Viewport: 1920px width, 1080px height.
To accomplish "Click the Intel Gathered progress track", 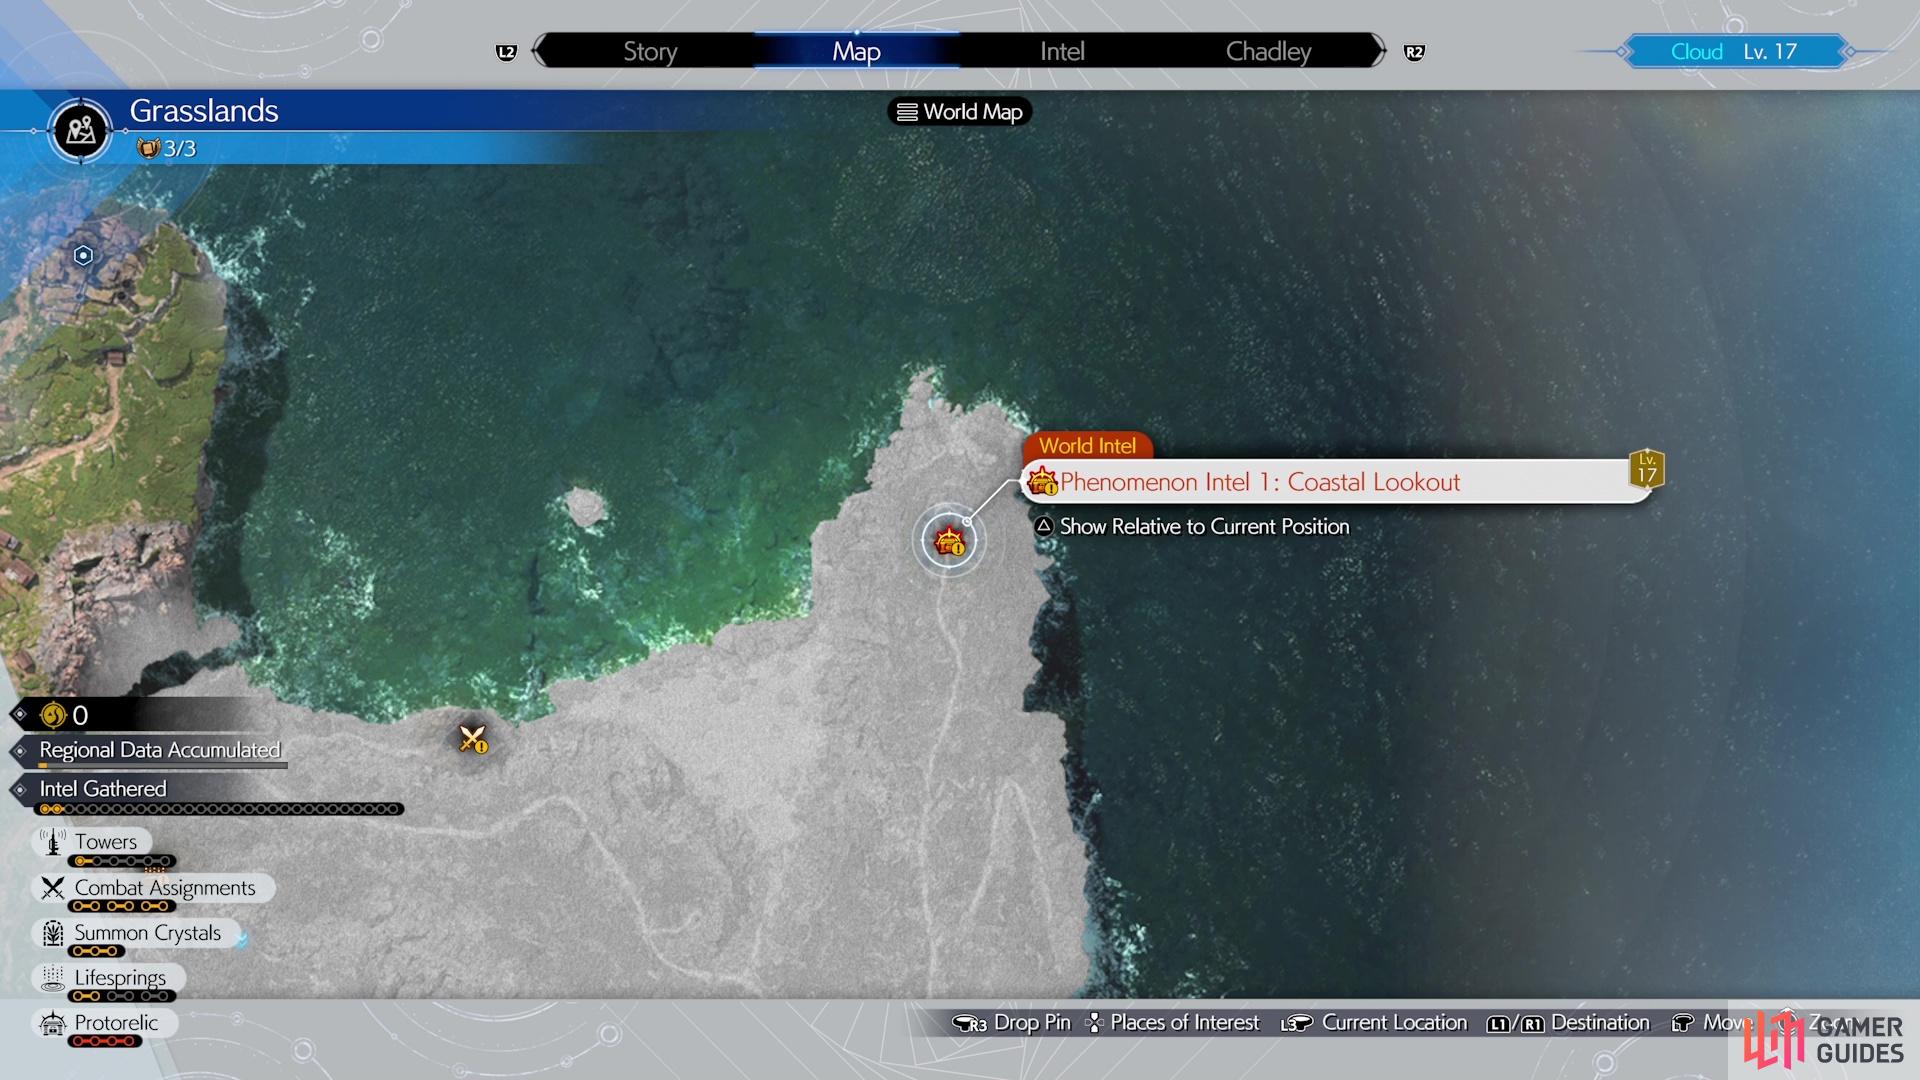I will [220, 809].
